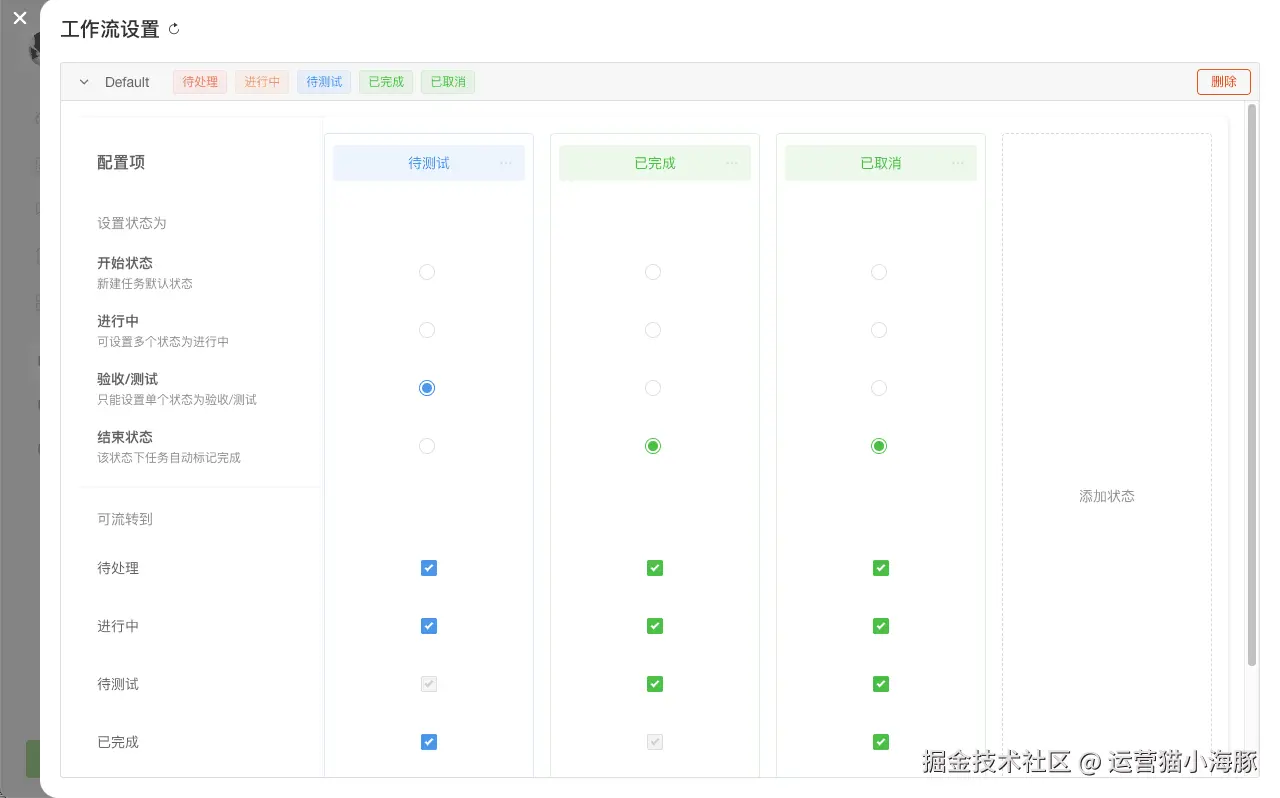The height and width of the screenshot is (798, 1280).
Task: Open more options menu on 已完成 column
Action: tap(732, 162)
